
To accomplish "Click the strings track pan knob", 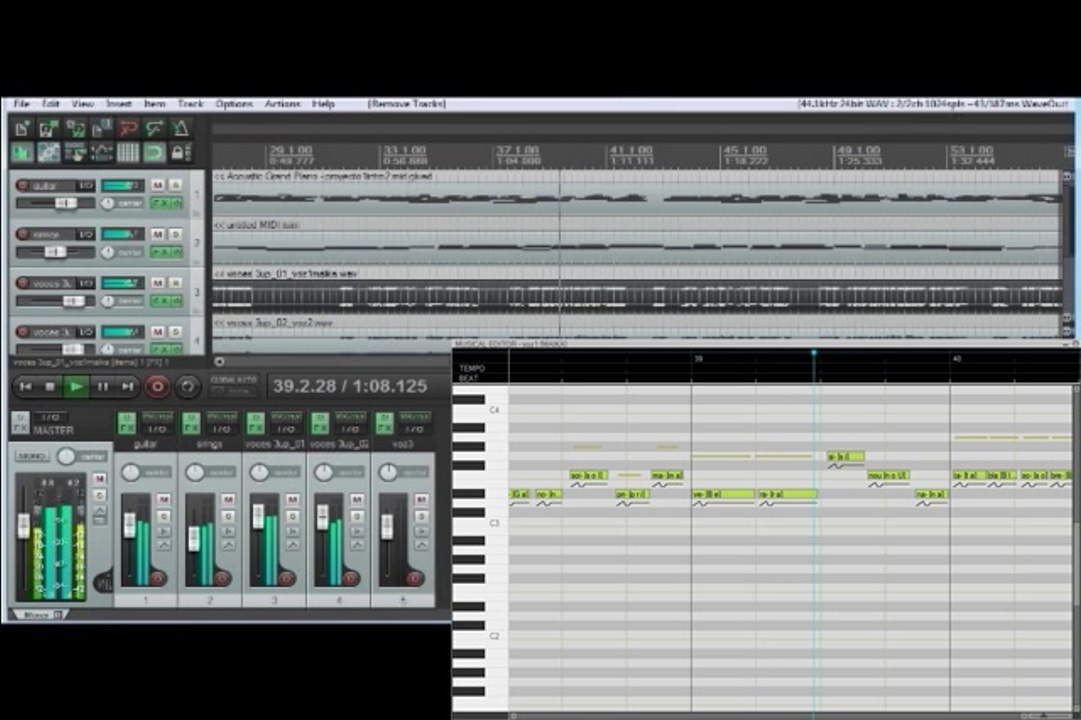I will pyautogui.click(x=108, y=252).
